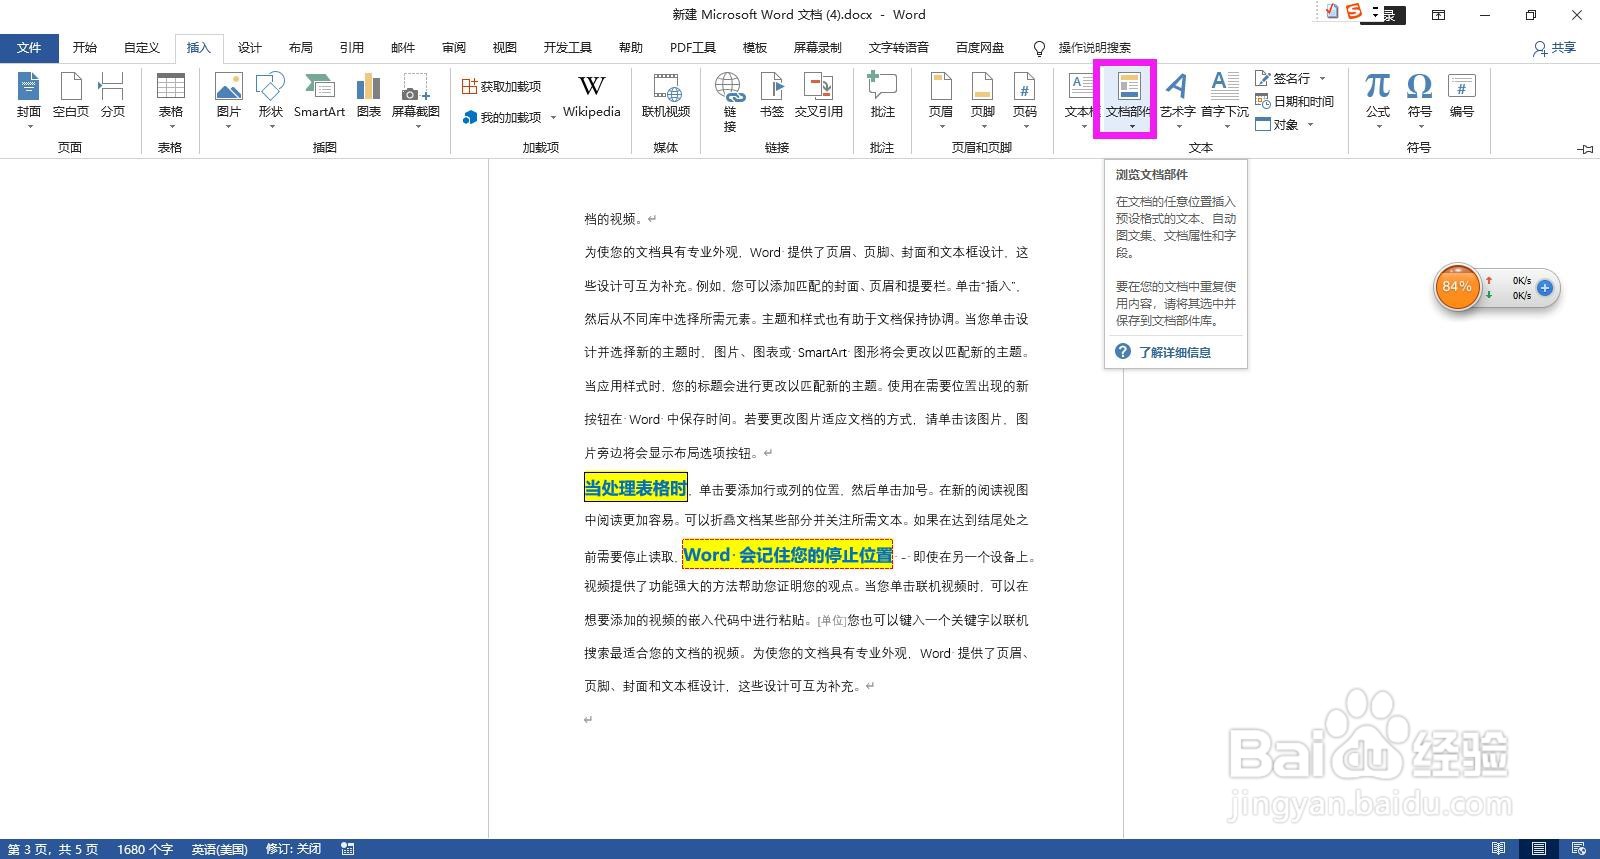This screenshot has width=1600, height=859.
Task: Click highlighted text 当处理表格时
Action: (x=636, y=488)
